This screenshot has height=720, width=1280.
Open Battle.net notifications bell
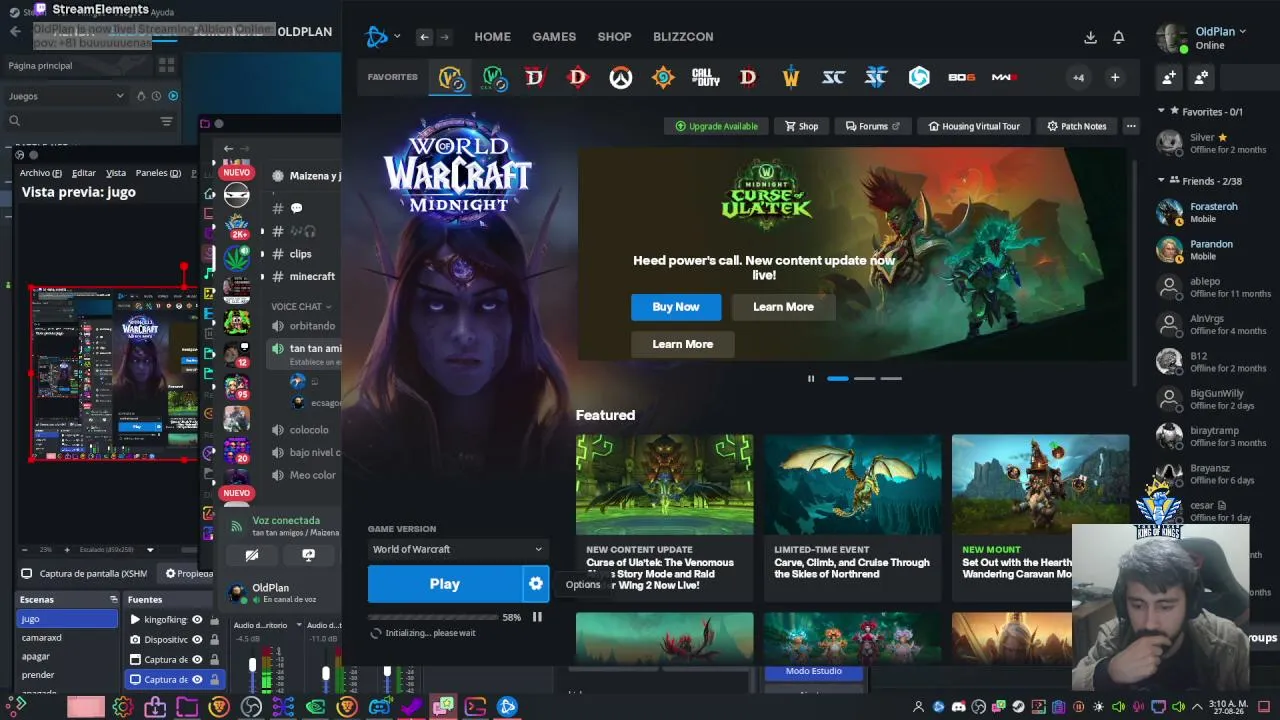click(1119, 37)
